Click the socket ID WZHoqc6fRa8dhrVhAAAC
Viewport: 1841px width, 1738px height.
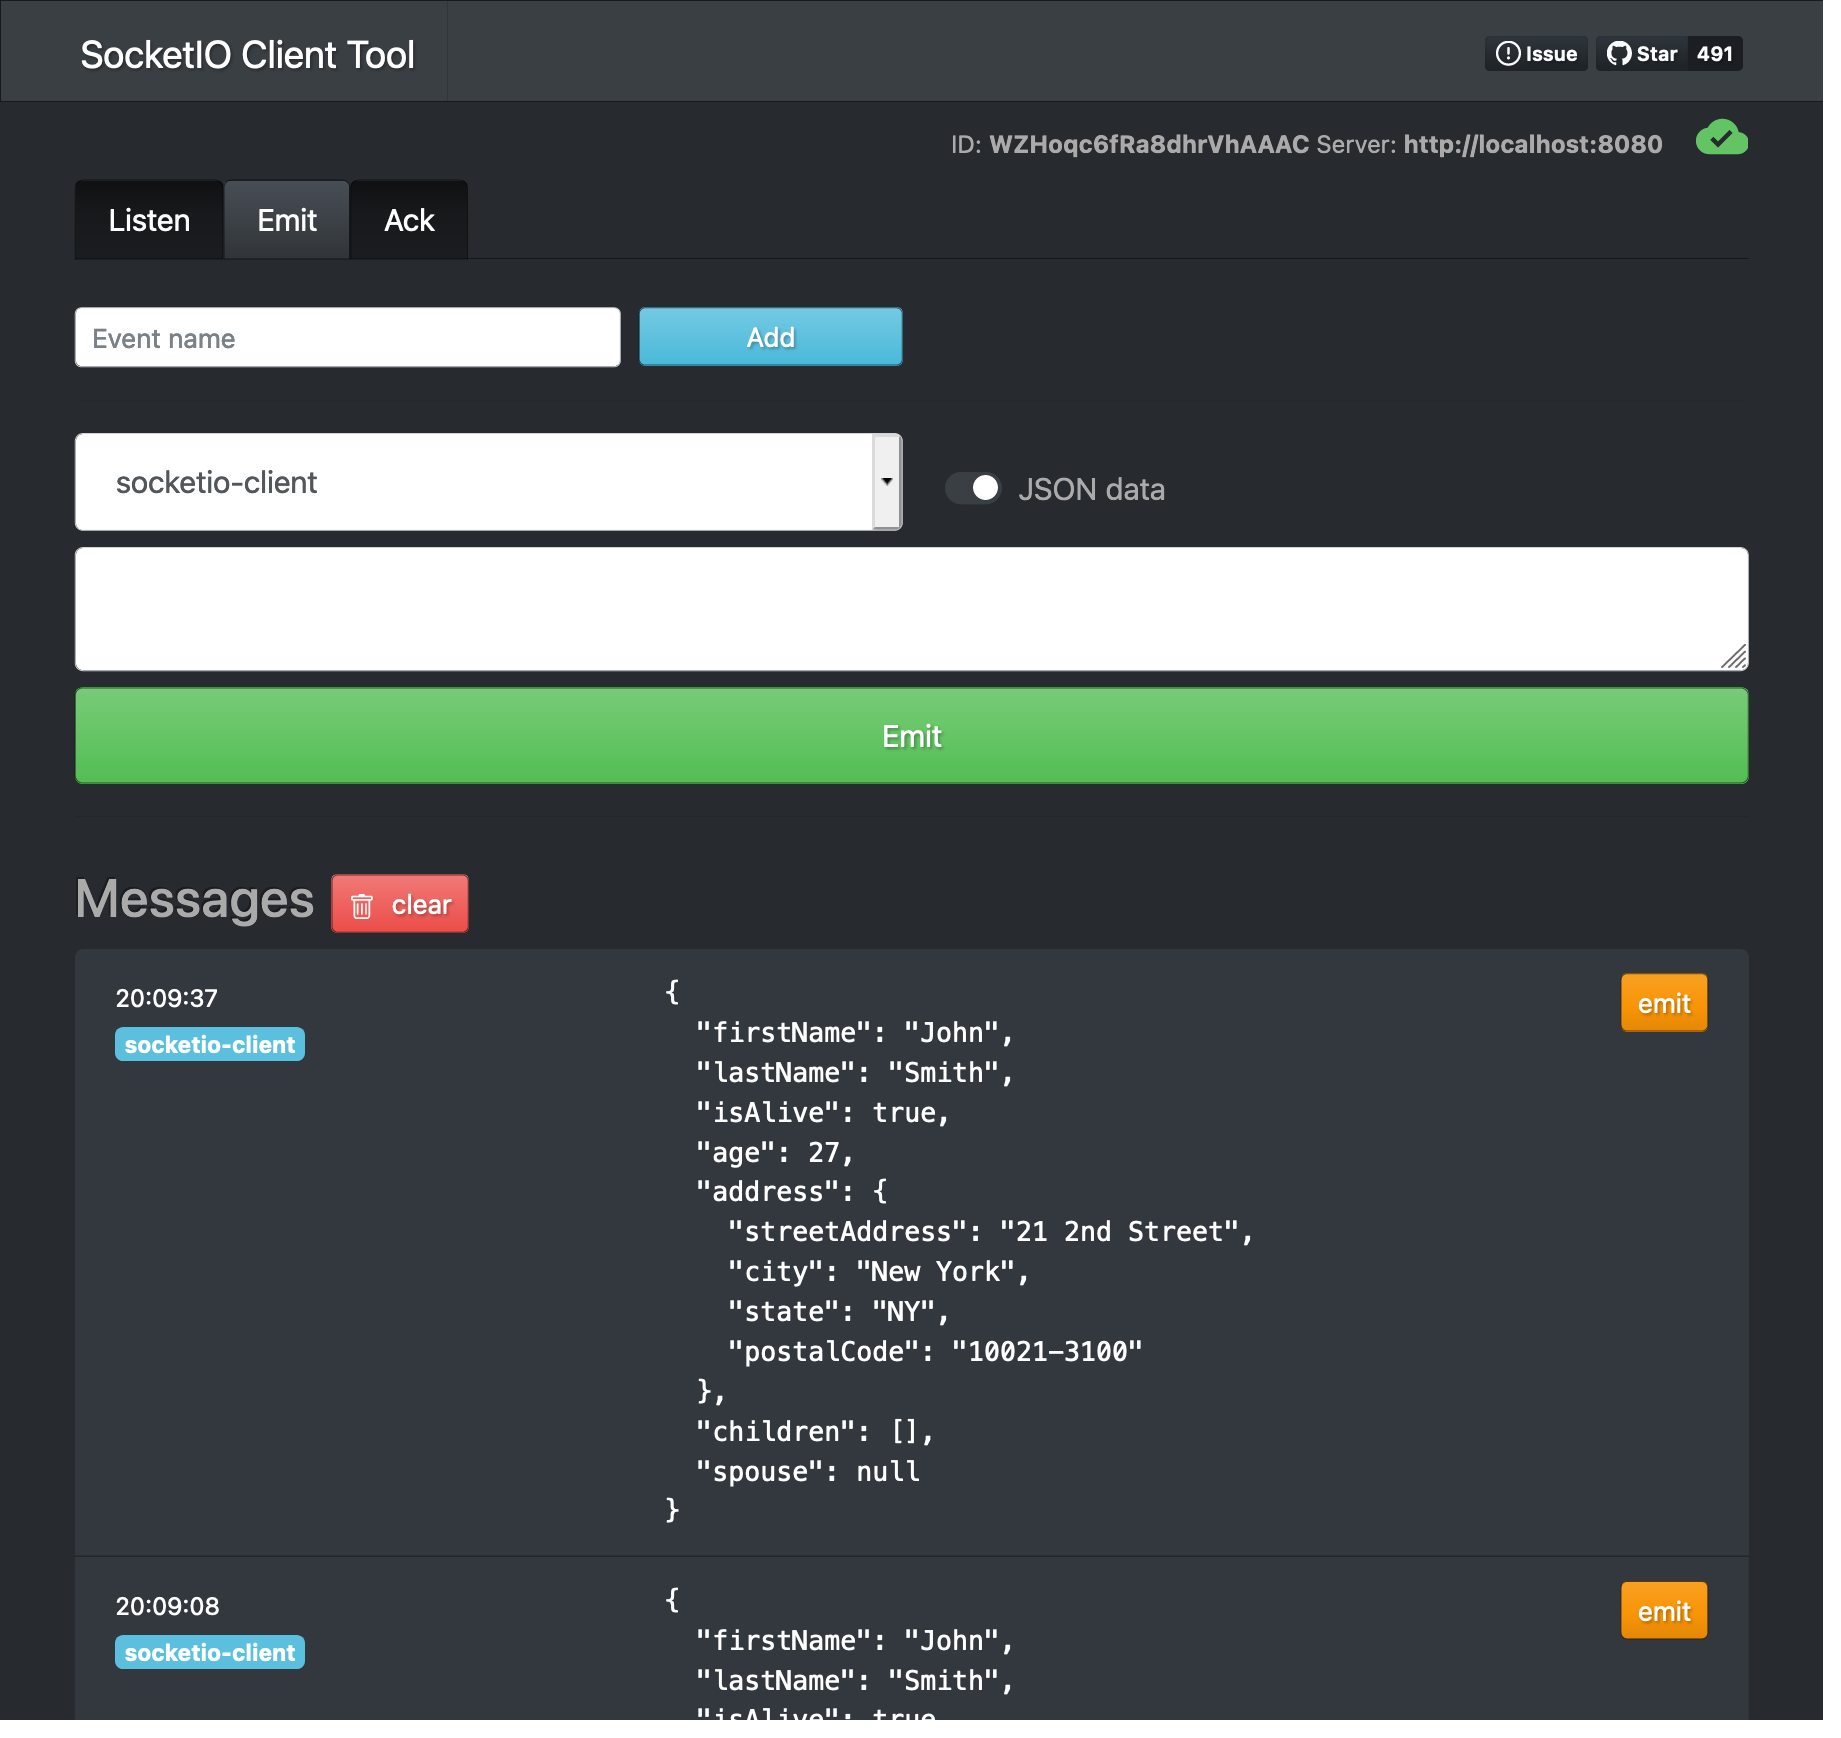click(1148, 145)
